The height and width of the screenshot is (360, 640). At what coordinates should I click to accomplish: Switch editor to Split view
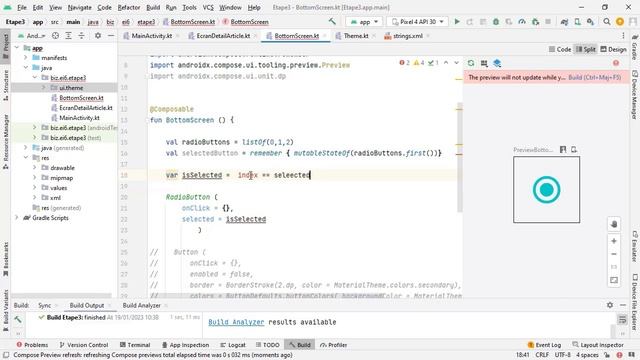(586, 49)
